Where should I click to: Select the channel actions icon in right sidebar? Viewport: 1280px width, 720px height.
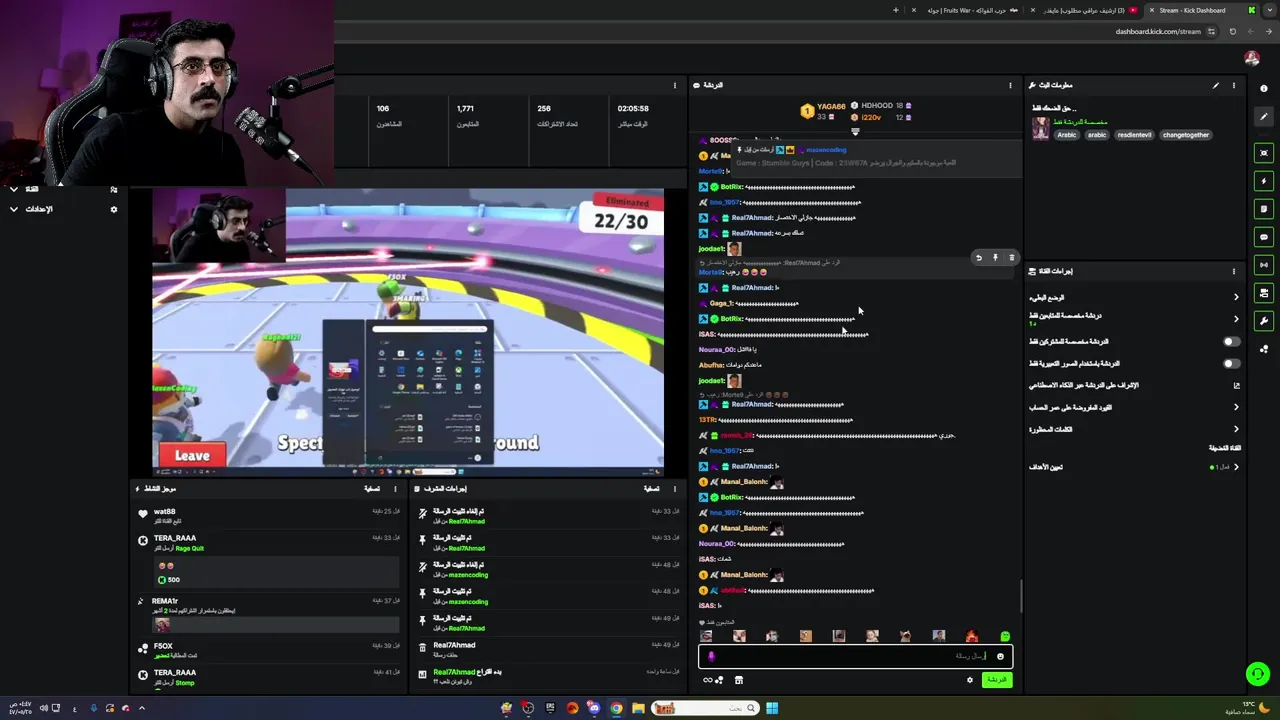click(x=1264, y=293)
